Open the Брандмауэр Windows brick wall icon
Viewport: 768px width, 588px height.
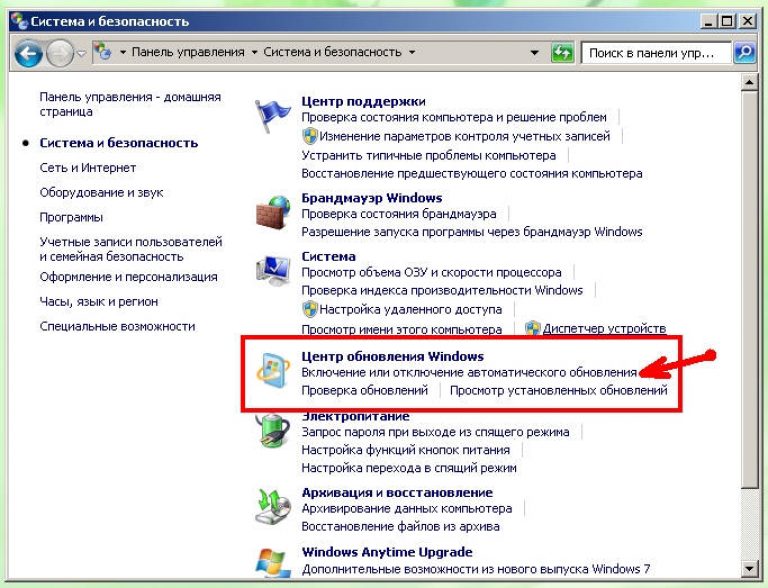[x=272, y=212]
